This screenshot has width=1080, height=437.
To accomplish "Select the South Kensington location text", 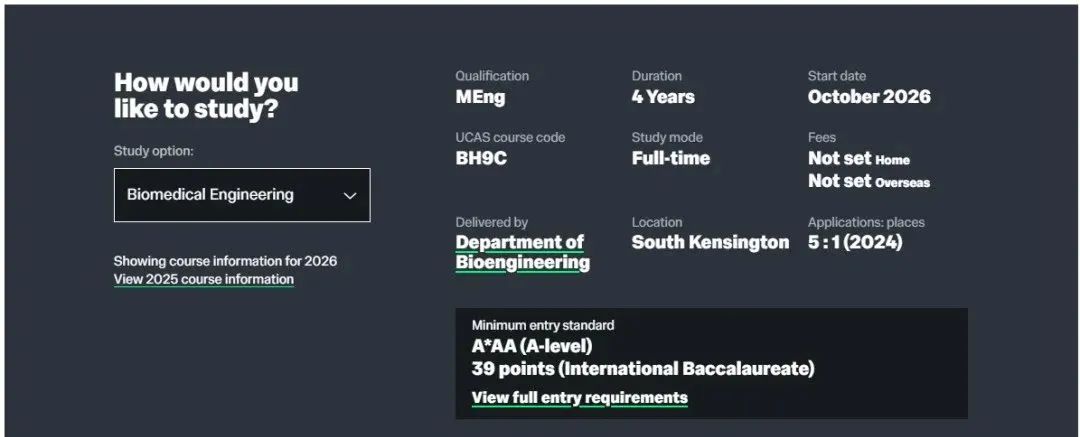I will [710, 243].
